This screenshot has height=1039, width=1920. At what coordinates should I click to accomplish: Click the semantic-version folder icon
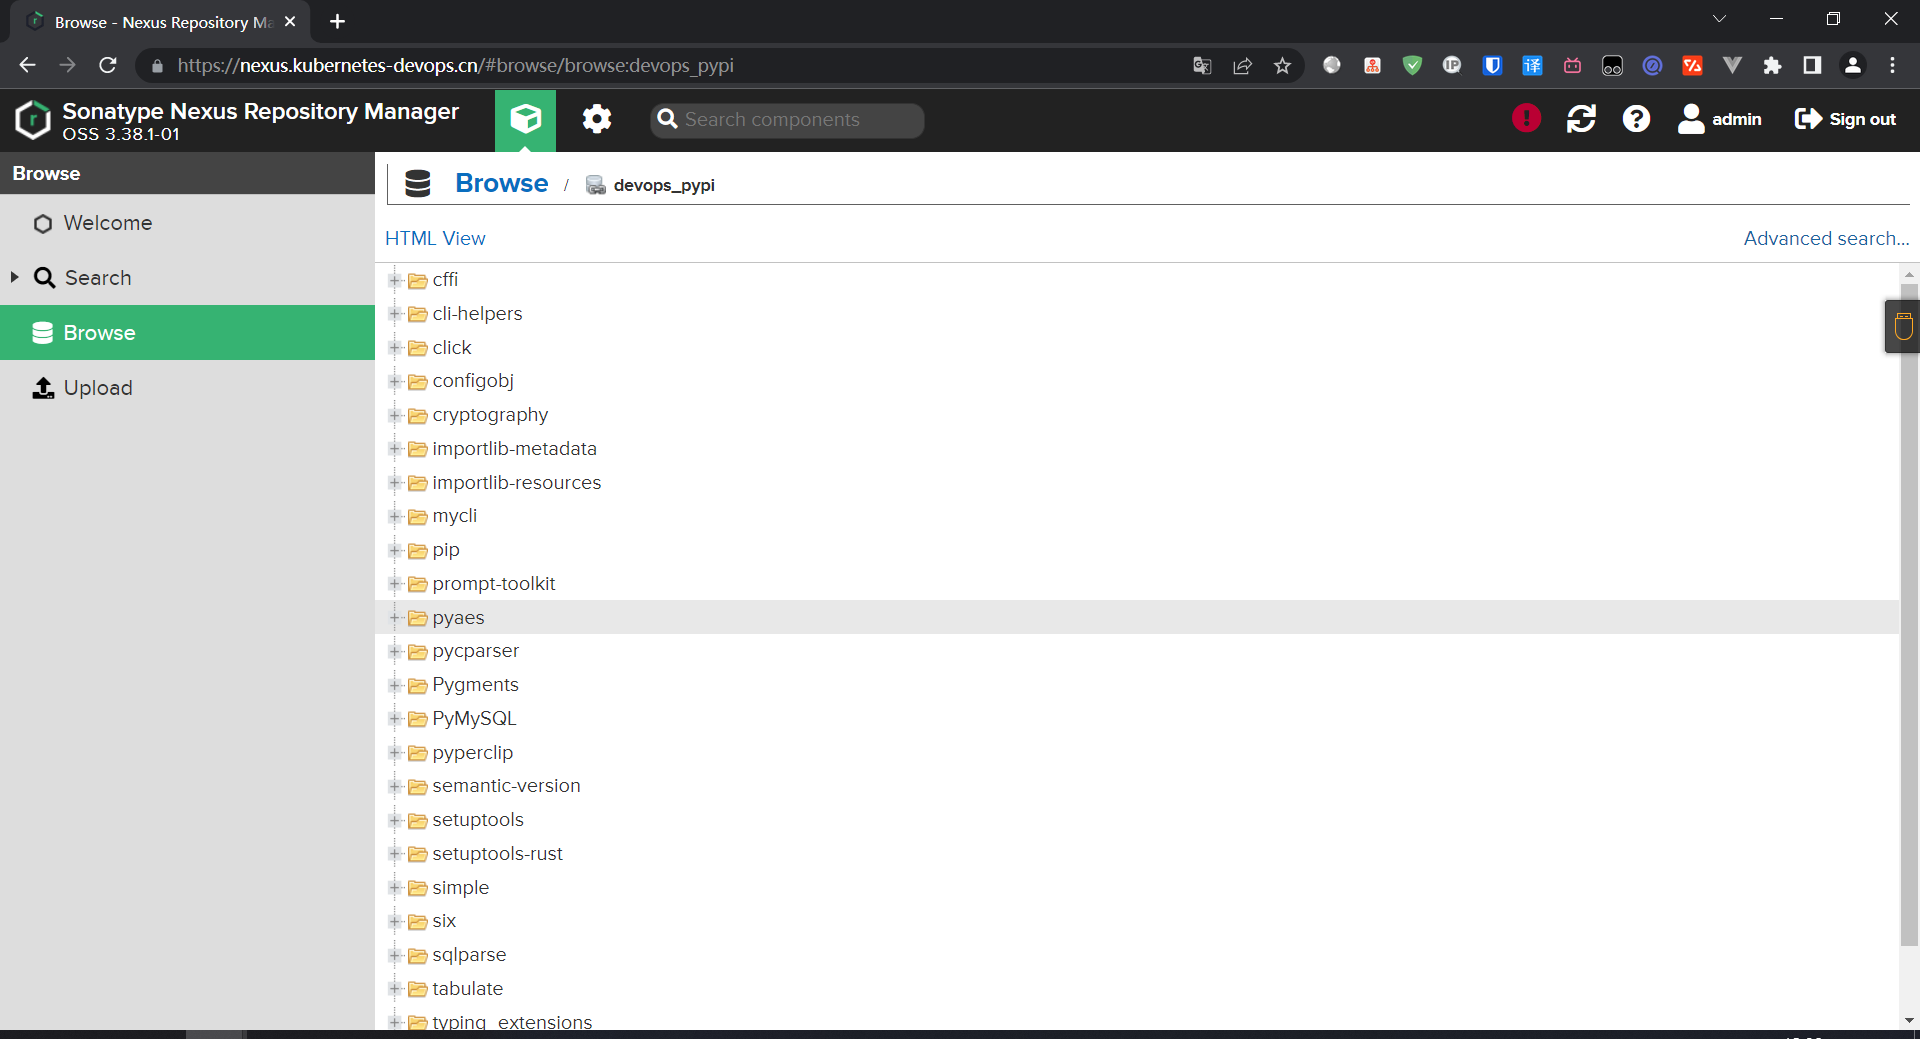418,787
